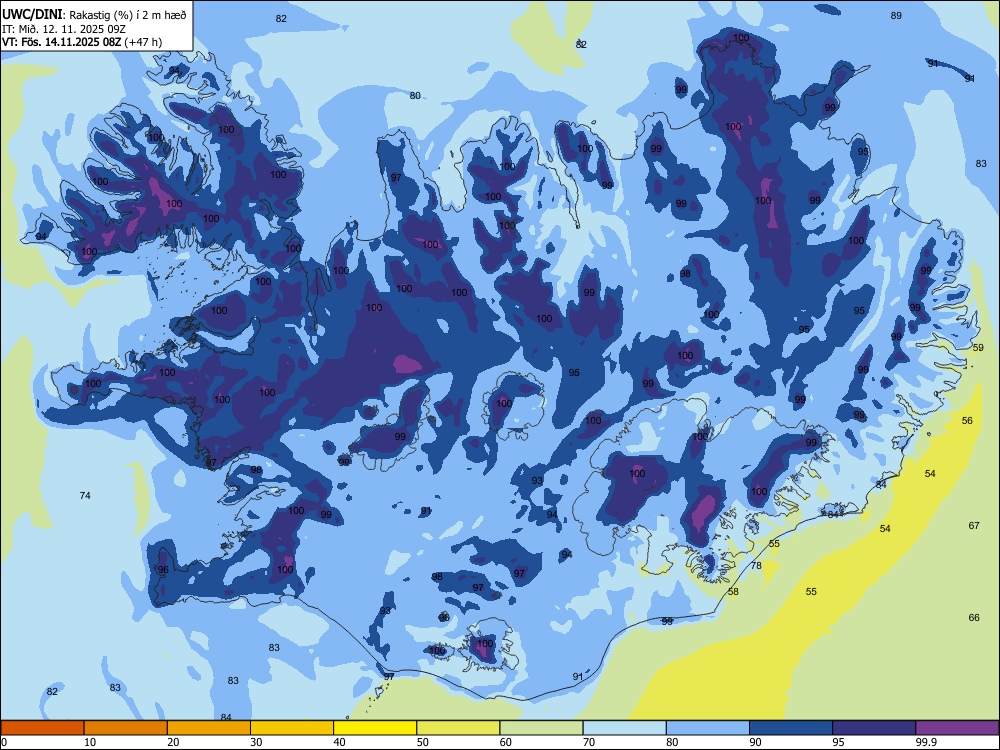Select the 40–50 bright yellow legend swatch
The image size is (1000, 750).
pyautogui.click(x=375, y=728)
